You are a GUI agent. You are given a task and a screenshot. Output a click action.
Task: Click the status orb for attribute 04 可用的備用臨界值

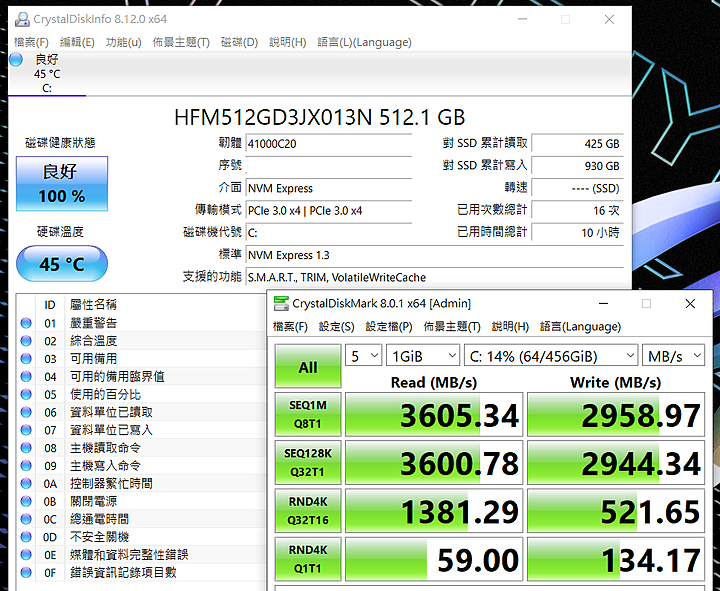[x=26, y=377]
